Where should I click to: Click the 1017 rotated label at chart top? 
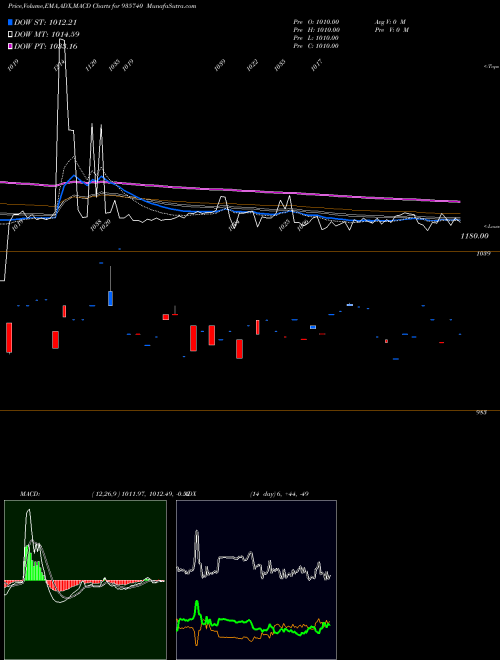(316, 65)
